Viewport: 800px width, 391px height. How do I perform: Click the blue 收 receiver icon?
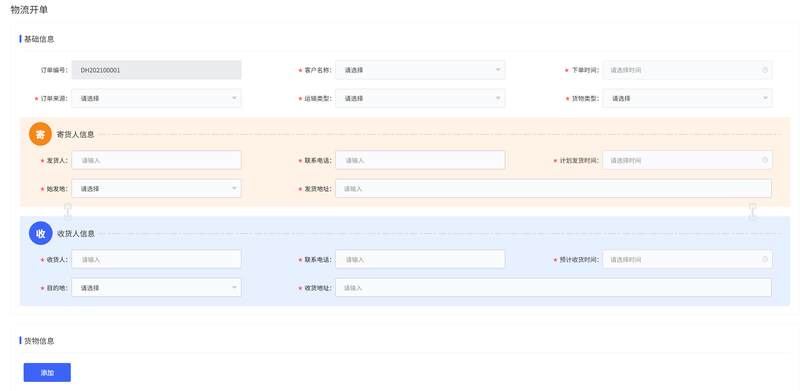pyautogui.click(x=40, y=233)
